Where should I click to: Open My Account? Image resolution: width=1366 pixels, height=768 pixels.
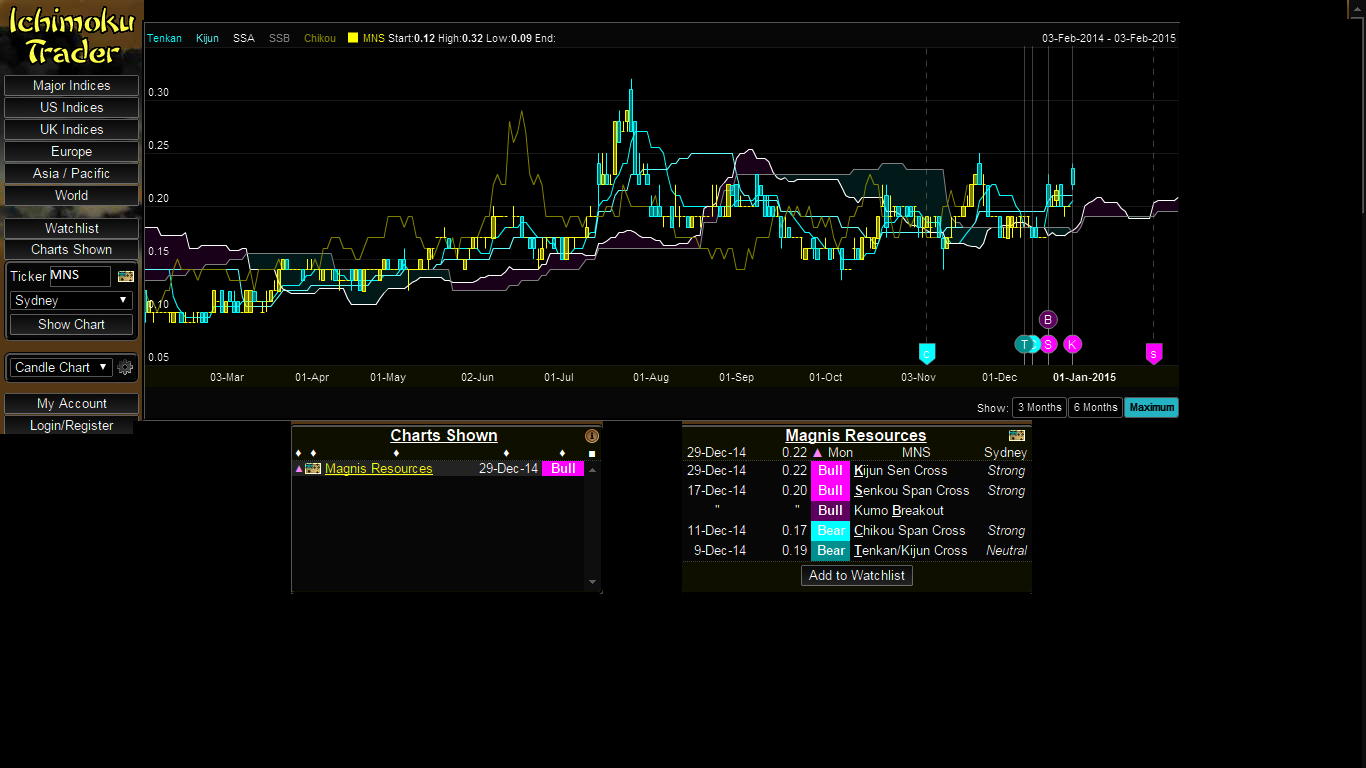pyautogui.click(x=72, y=404)
